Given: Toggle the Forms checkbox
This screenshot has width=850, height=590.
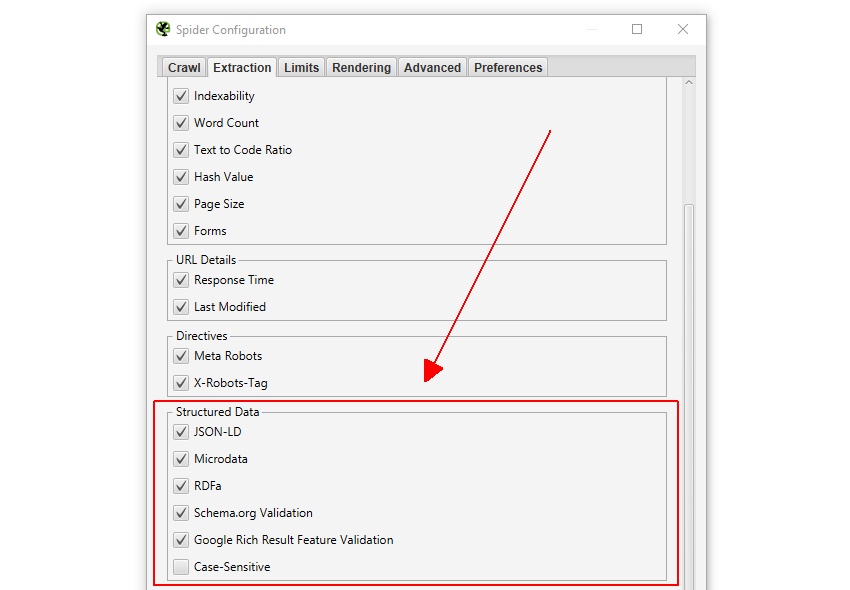Looking at the screenshot, I should pos(181,231).
